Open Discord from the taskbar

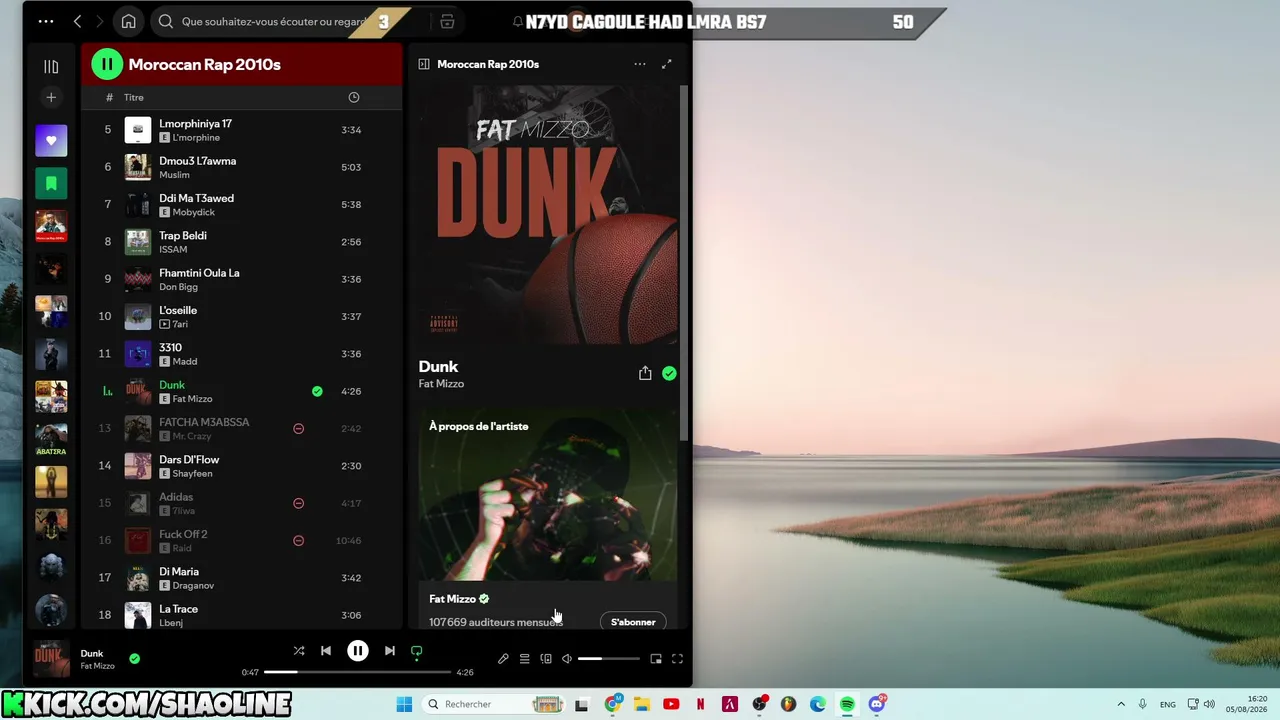(877, 704)
